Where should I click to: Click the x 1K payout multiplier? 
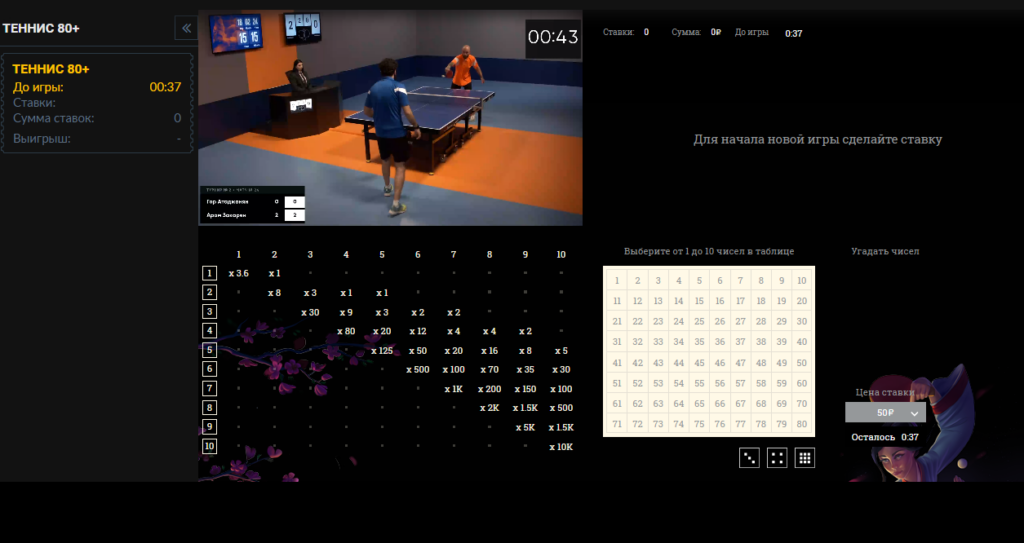(x=453, y=389)
